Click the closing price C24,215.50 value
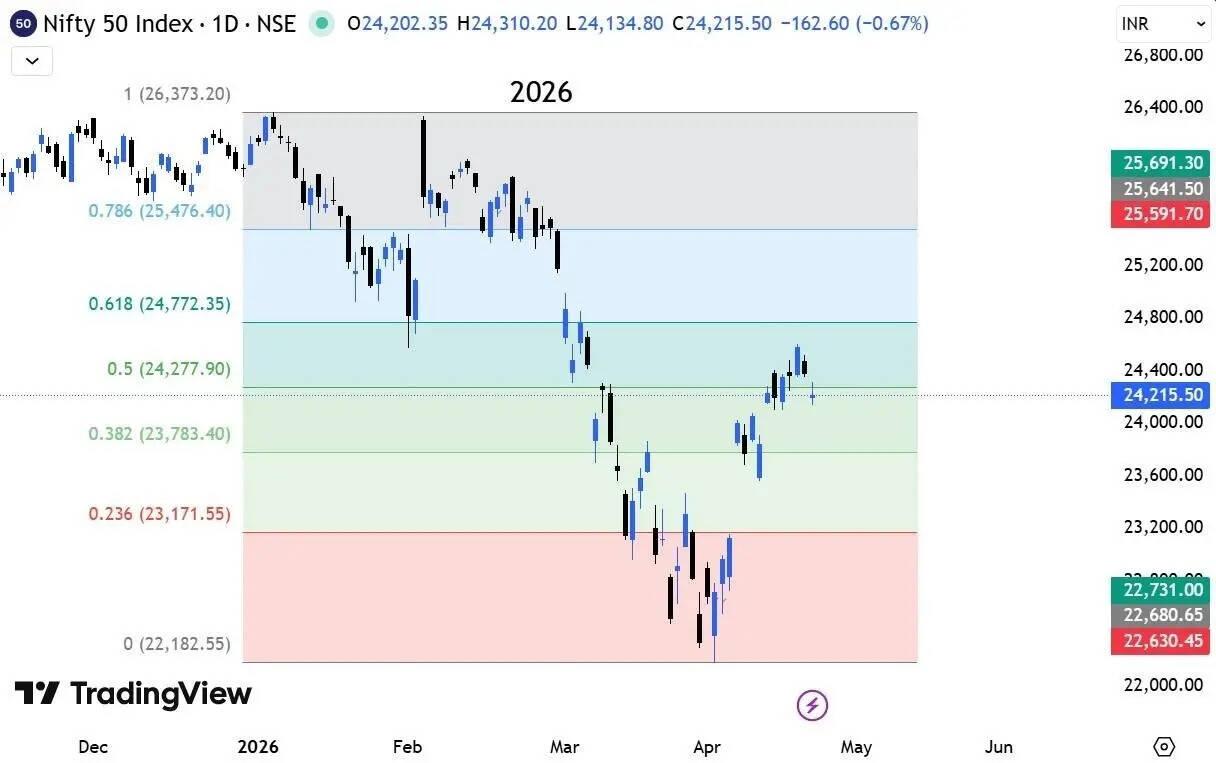 point(722,23)
